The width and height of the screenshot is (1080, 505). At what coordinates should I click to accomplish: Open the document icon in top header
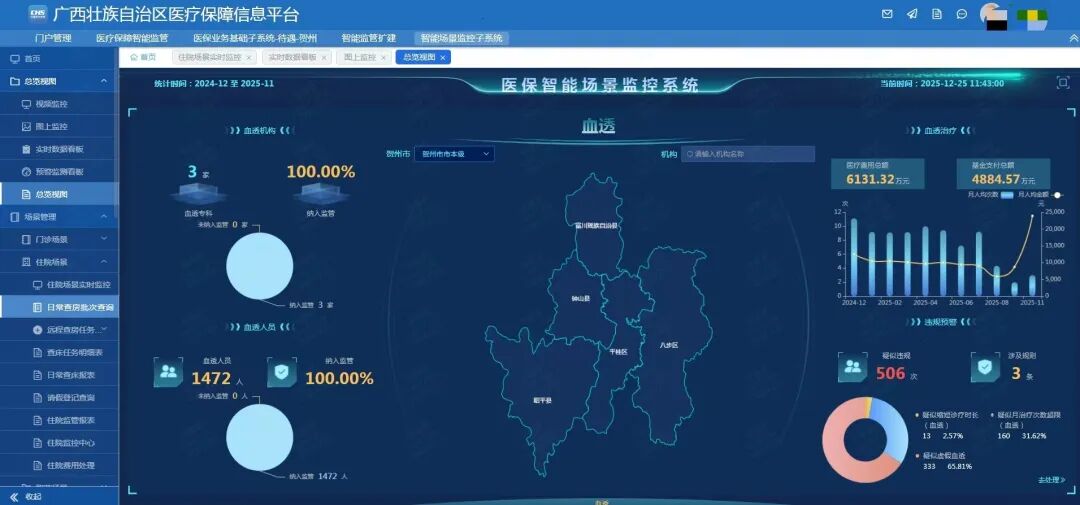tap(937, 14)
